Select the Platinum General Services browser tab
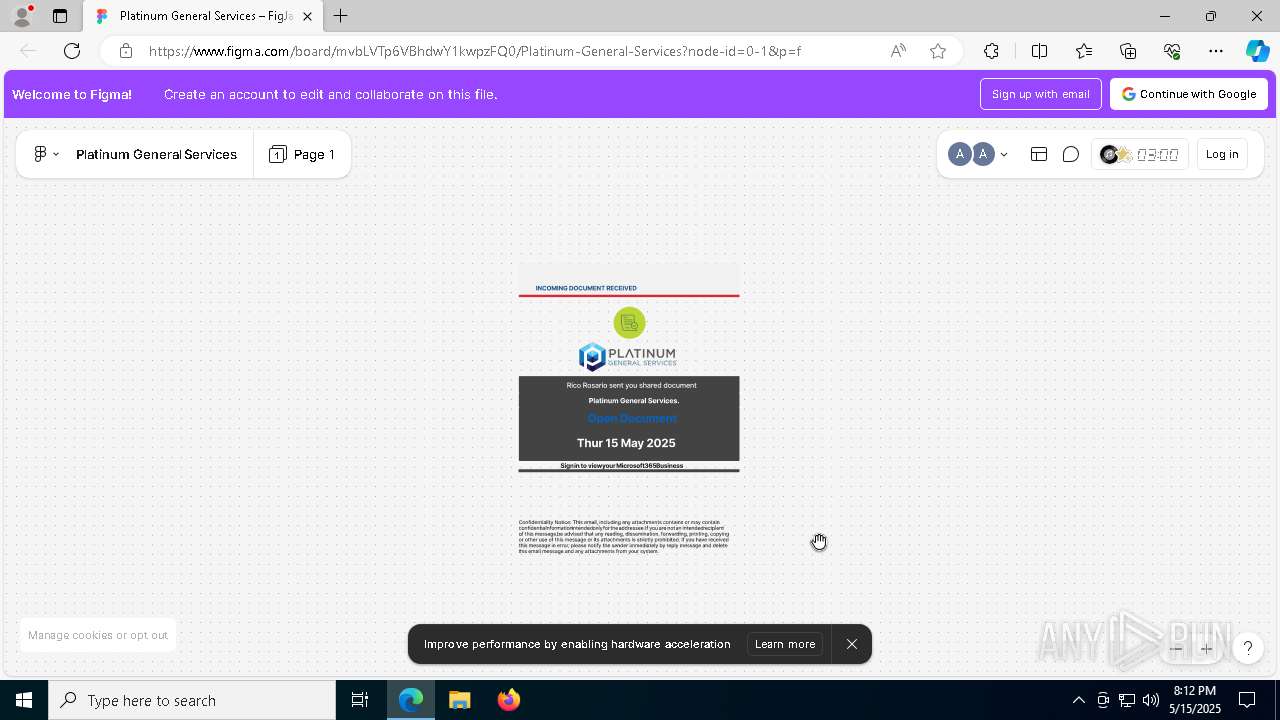 [x=204, y=16]
